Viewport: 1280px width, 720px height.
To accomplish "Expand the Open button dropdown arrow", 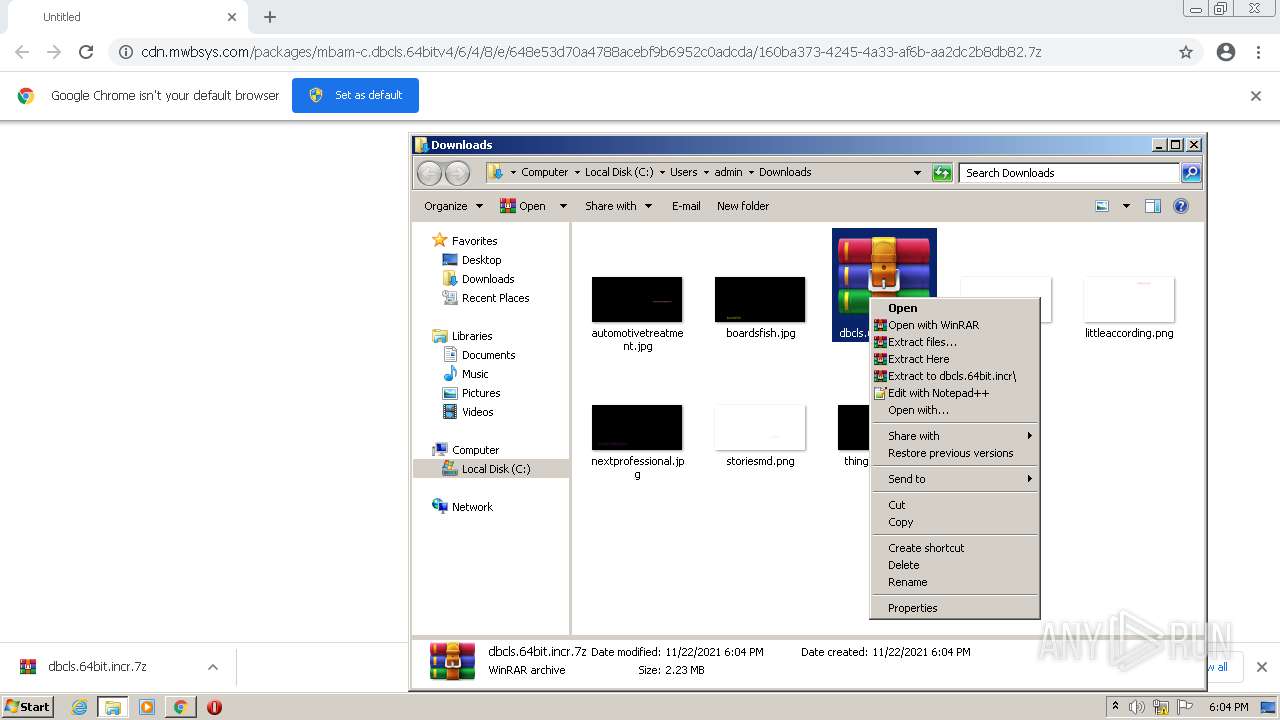I will 563,206.
